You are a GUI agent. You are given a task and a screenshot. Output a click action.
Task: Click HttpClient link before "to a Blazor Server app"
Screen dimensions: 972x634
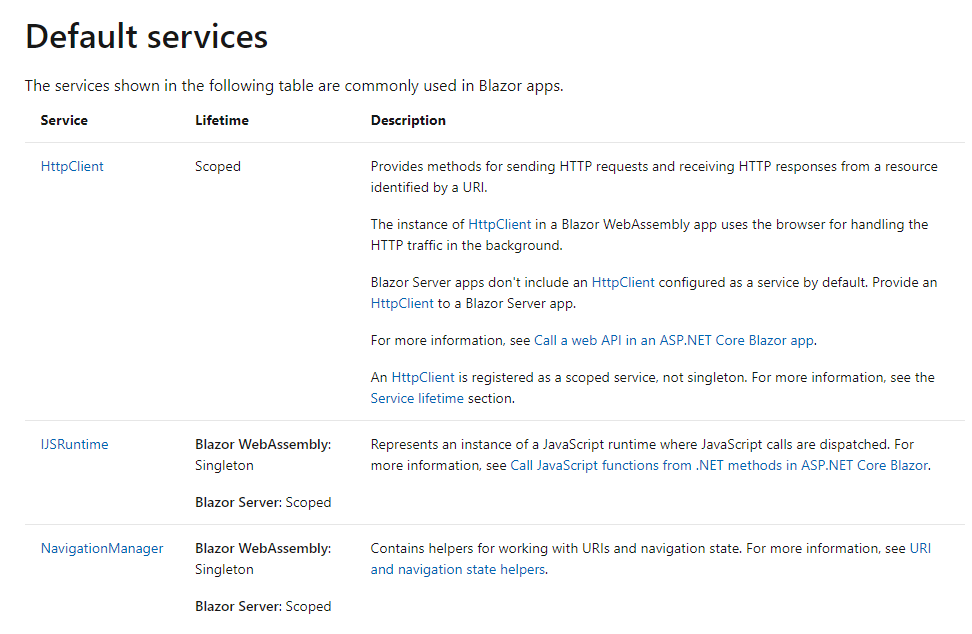coord(402,303)
